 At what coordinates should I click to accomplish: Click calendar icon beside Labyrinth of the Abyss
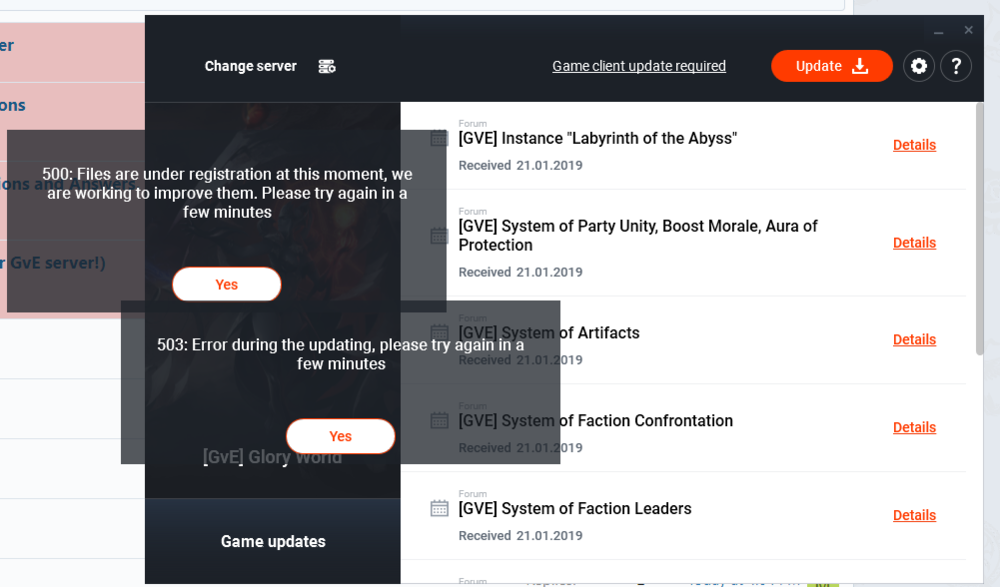(x=439, y=138)
